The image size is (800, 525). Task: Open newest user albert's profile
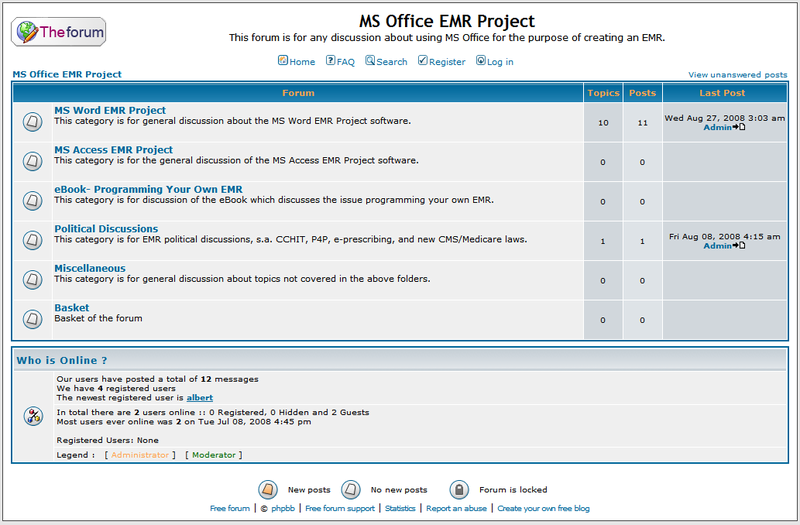pos(199,397)
